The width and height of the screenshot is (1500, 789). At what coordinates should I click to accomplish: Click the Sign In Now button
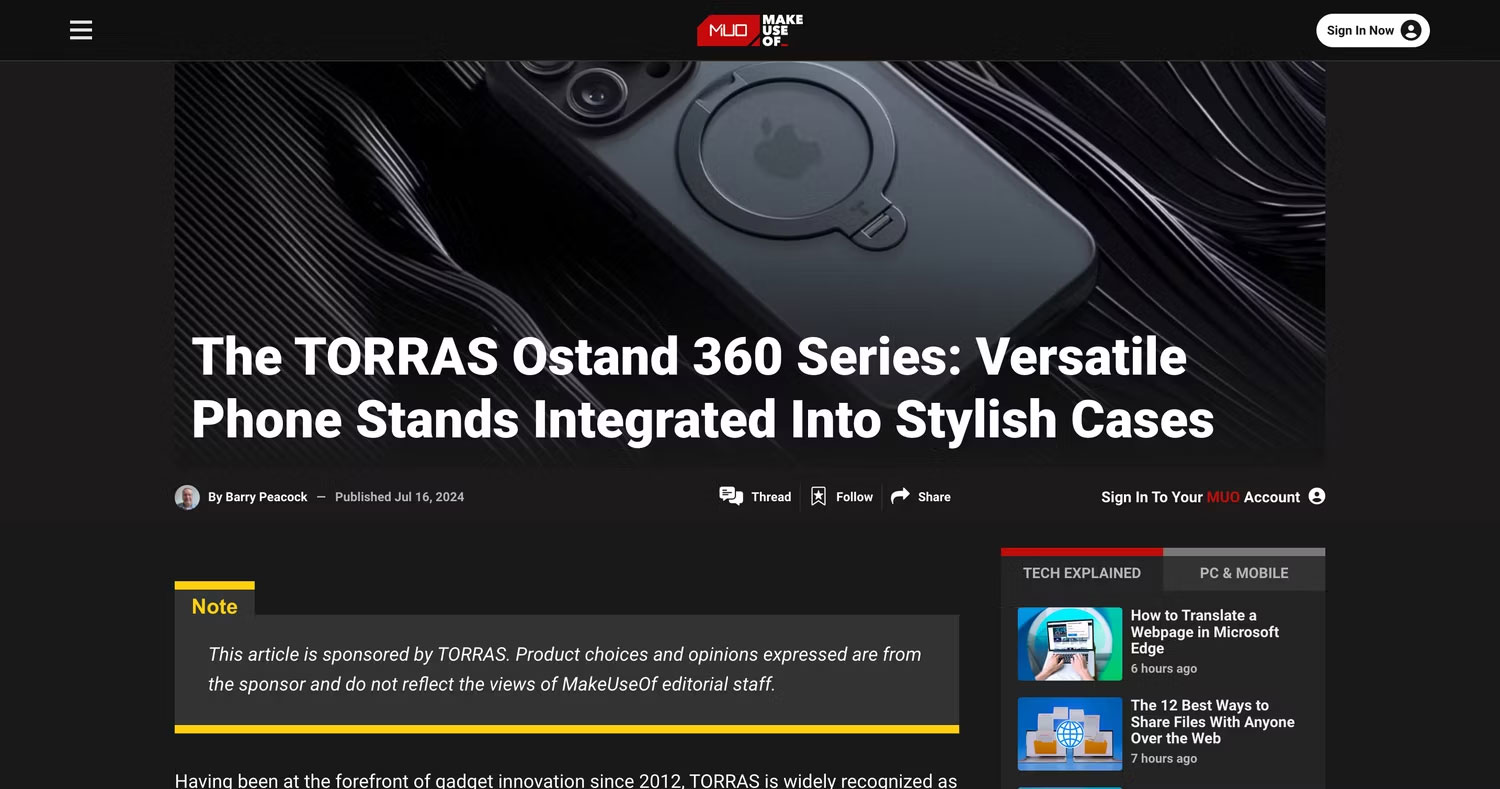pos(1373,30)
